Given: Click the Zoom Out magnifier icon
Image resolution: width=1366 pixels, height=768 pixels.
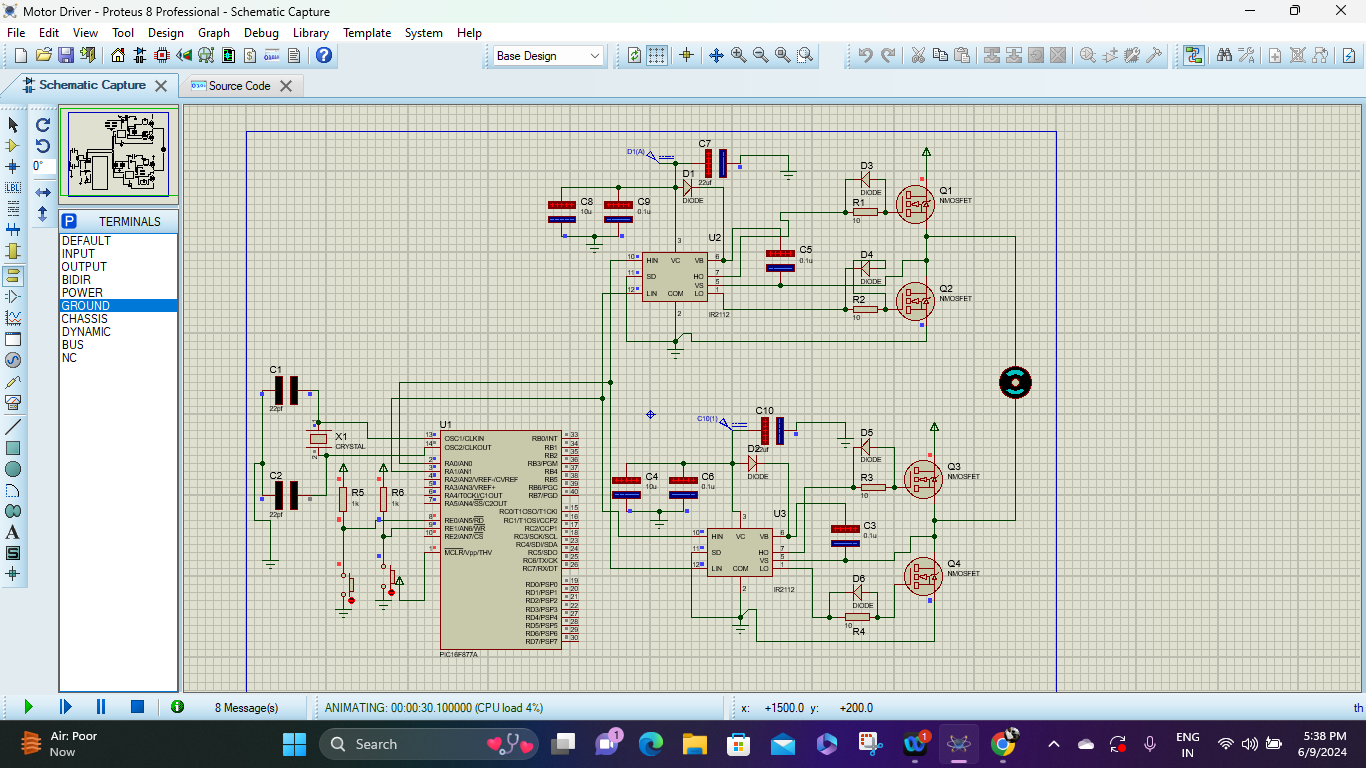Looking at the screenshot, I should click(761, 55).
